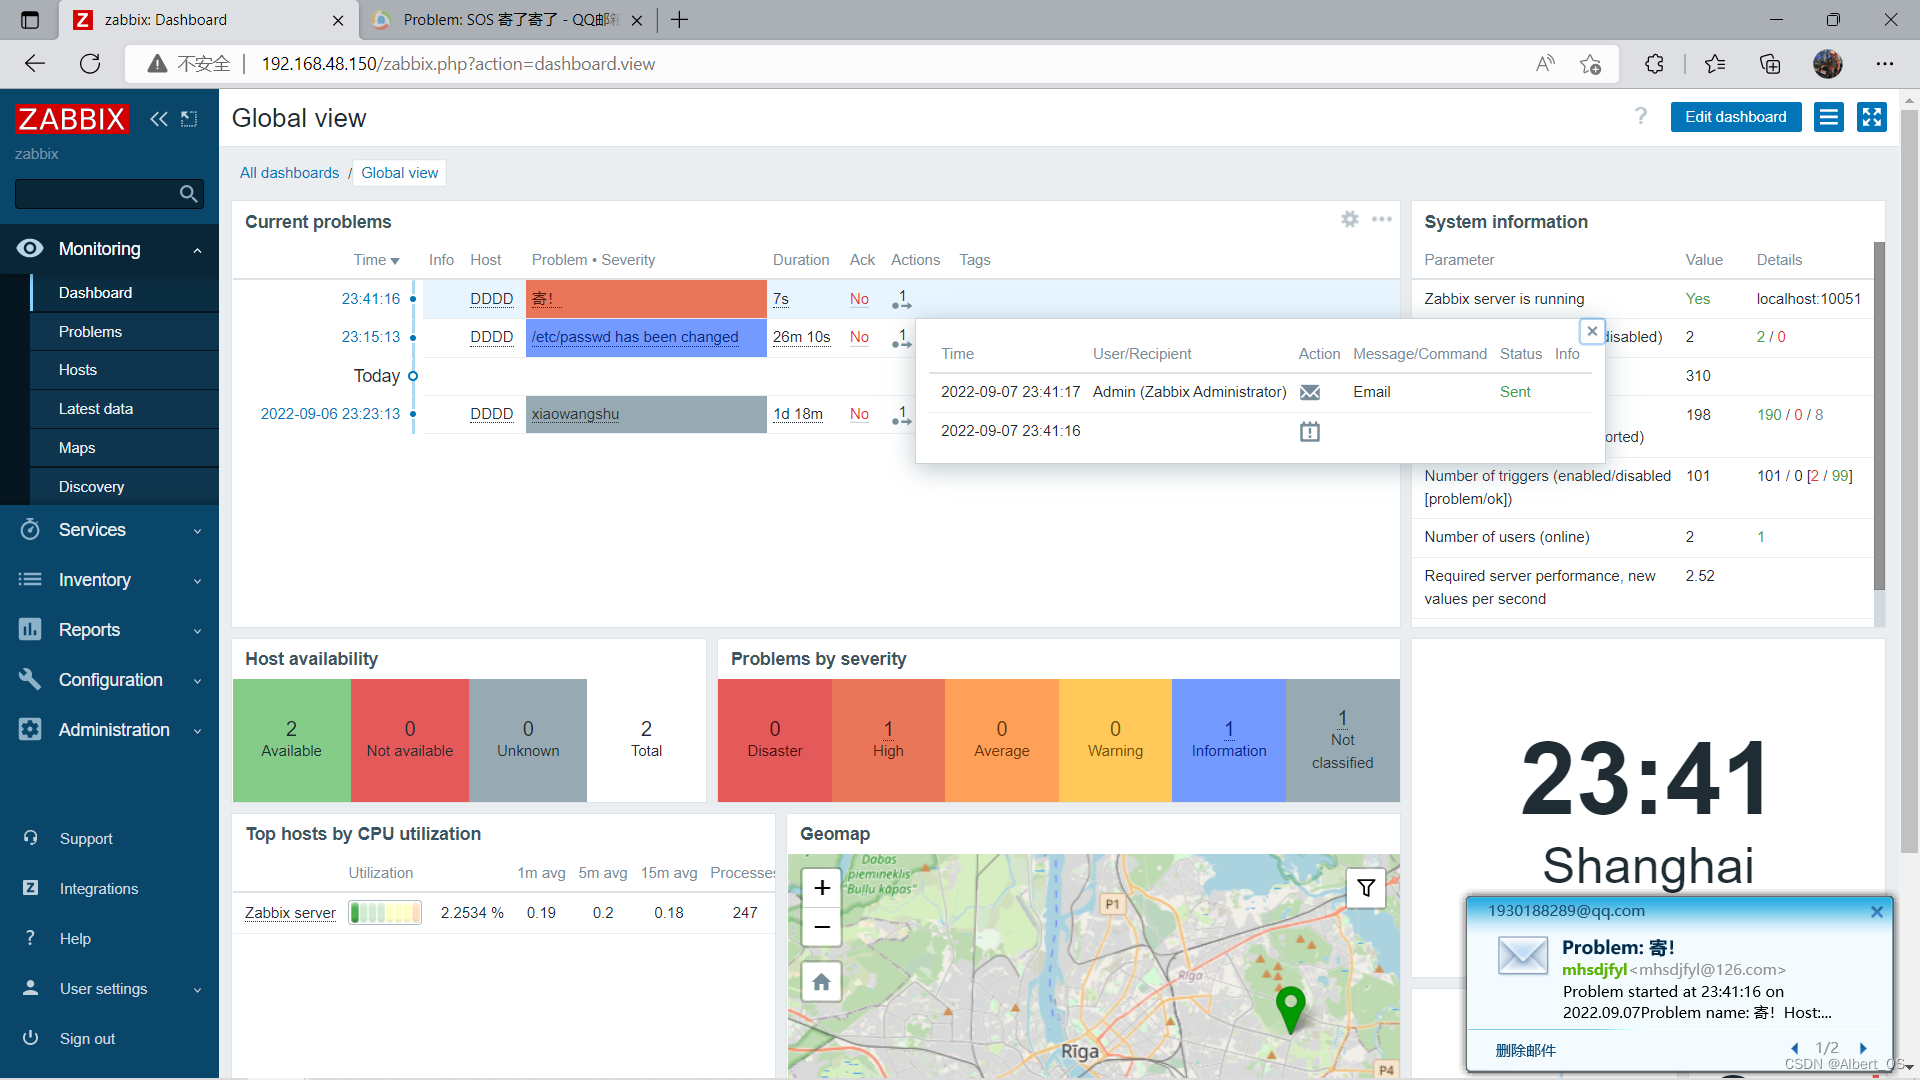Zoom in on the Geomap
1920x1080 pixels.
822,888
